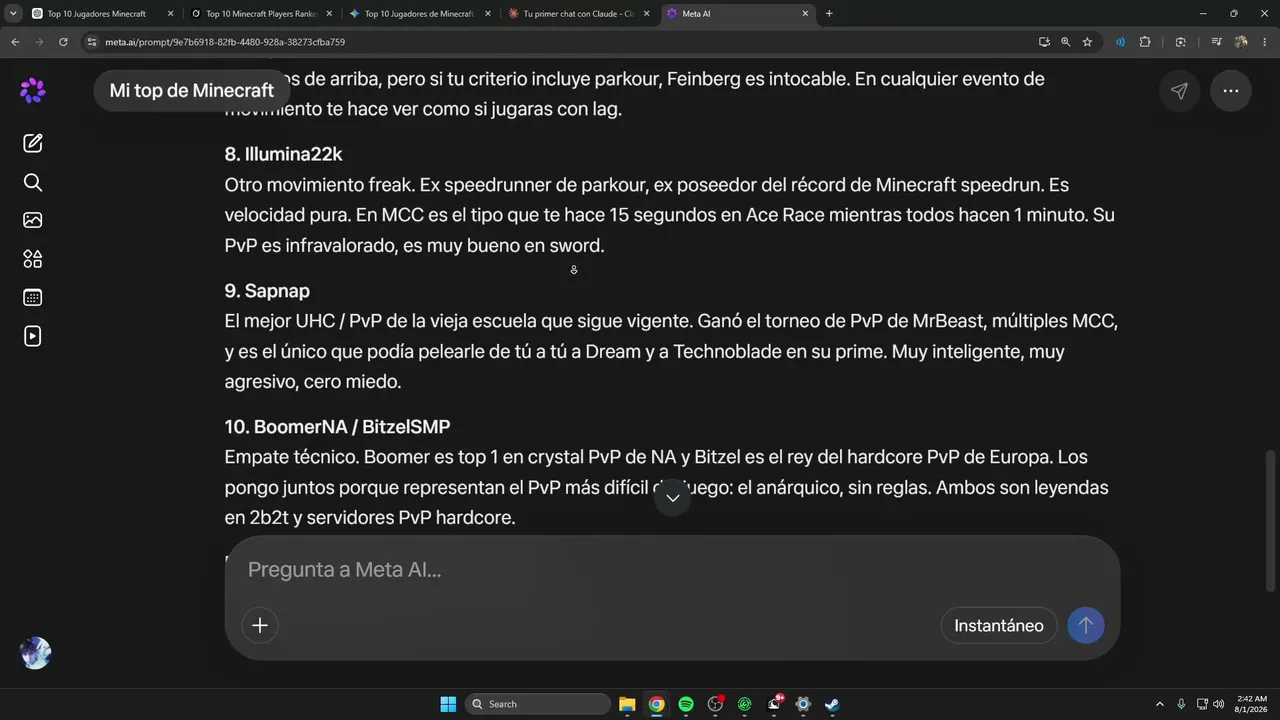Open the Windows Start menu
This screenshot has width=1280, height=720.
448,704
